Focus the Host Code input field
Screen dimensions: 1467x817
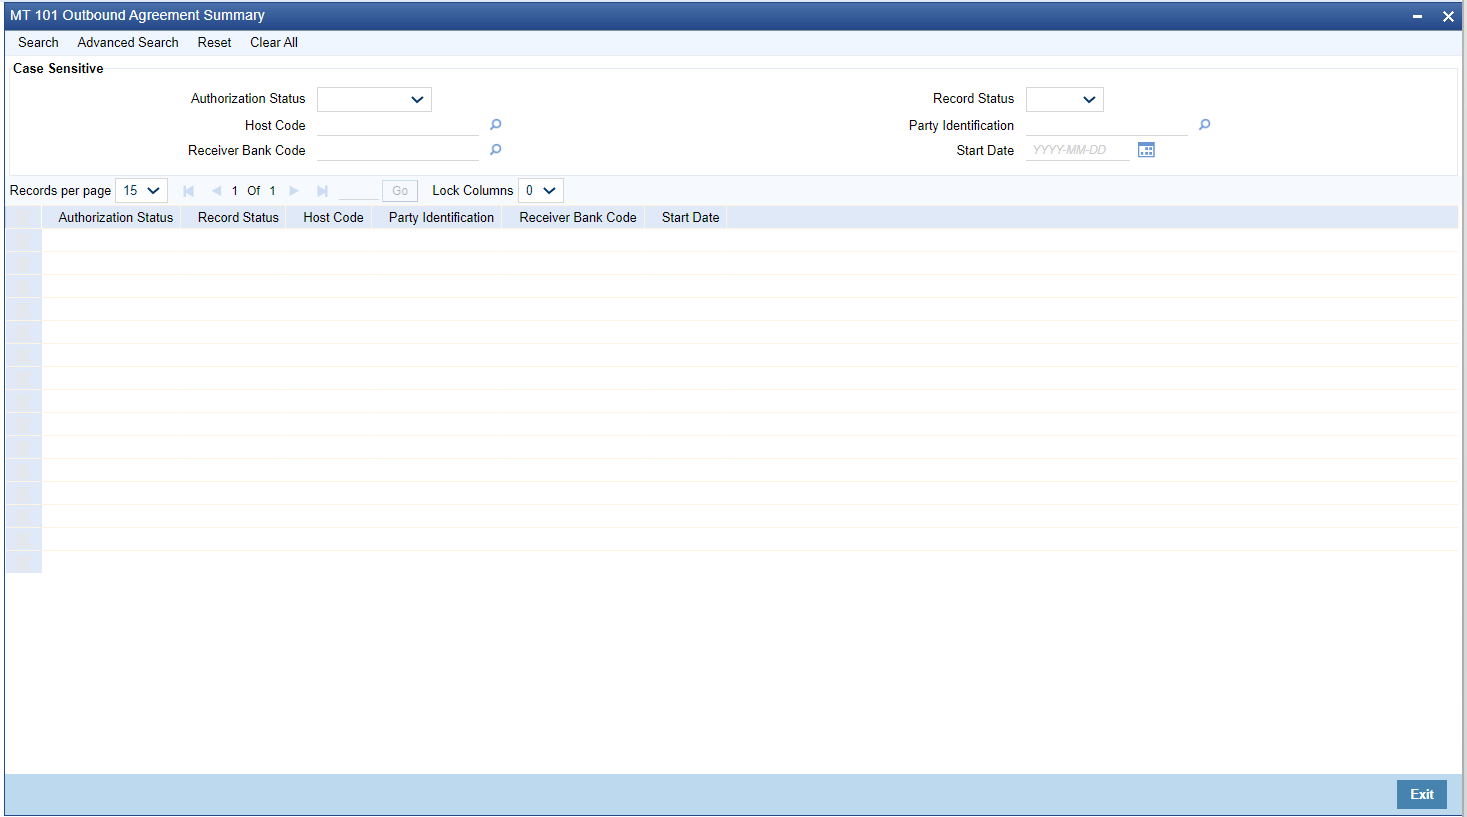[398, 125]
